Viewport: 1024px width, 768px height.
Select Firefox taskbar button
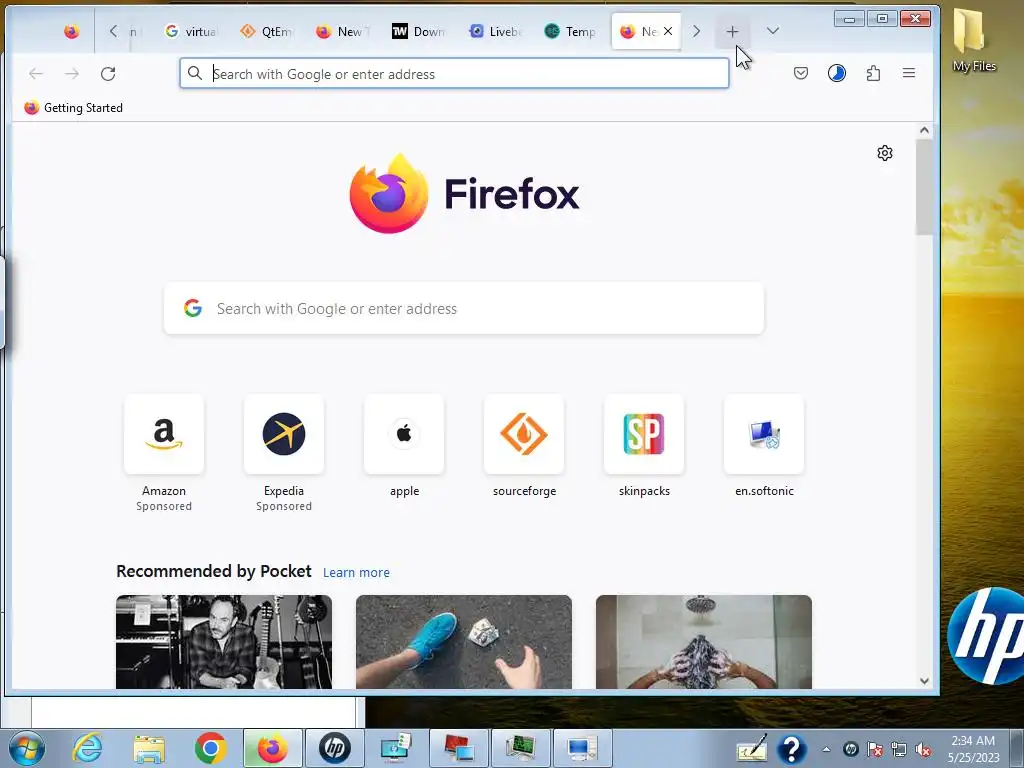pyautogui.click(x=272, y=748)
